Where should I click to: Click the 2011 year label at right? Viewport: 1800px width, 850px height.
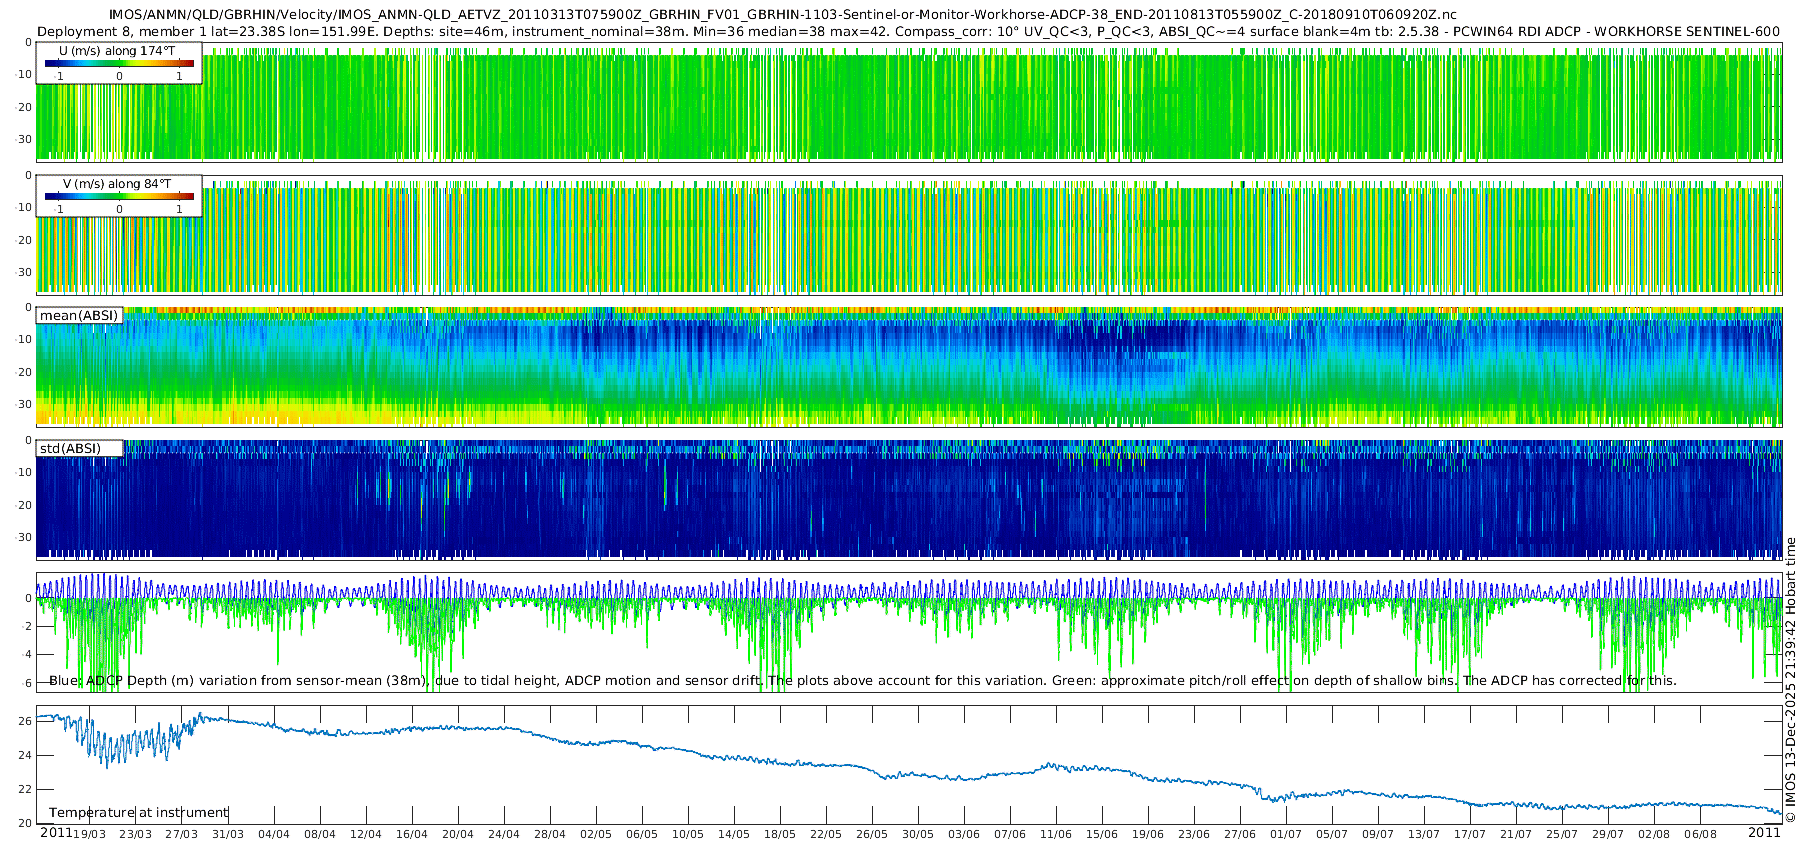tap(1764, 832)
